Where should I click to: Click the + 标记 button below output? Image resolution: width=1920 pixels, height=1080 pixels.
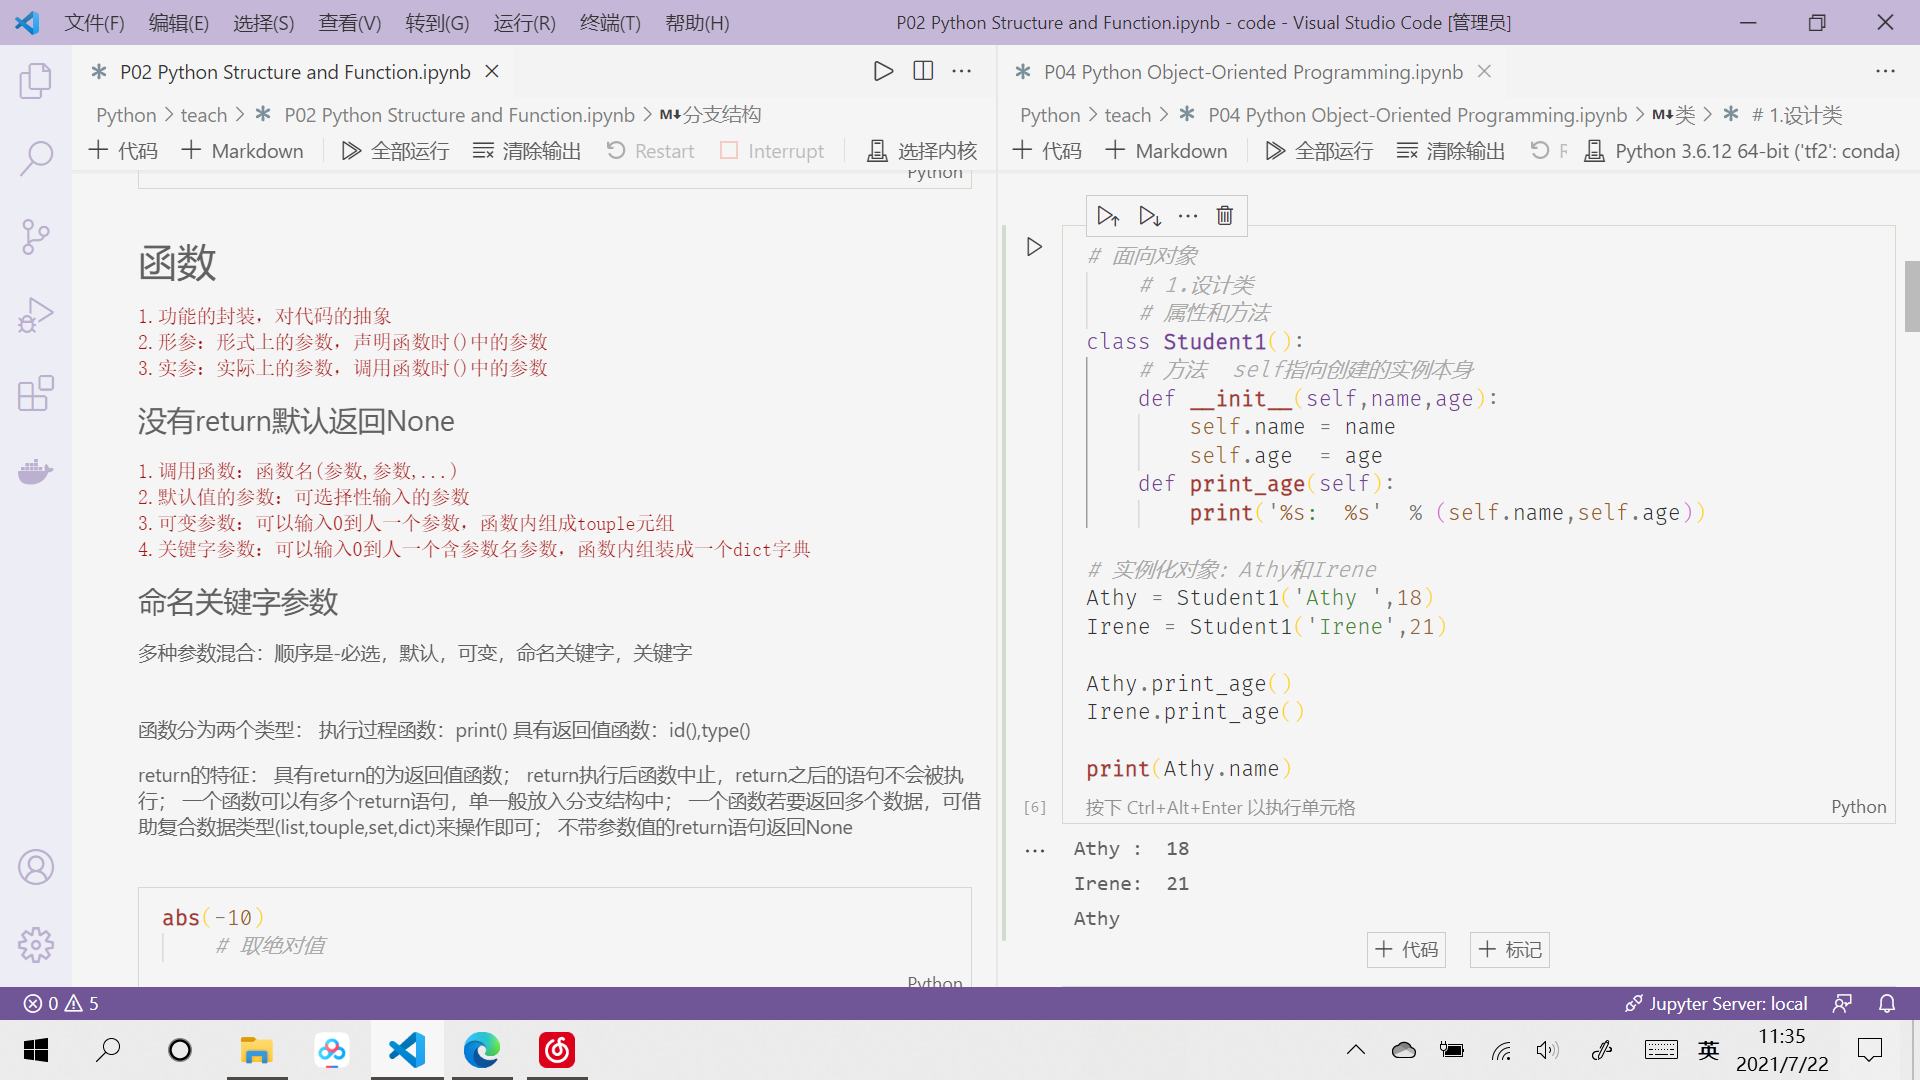pyautogui.click(x=1509, y=949)
